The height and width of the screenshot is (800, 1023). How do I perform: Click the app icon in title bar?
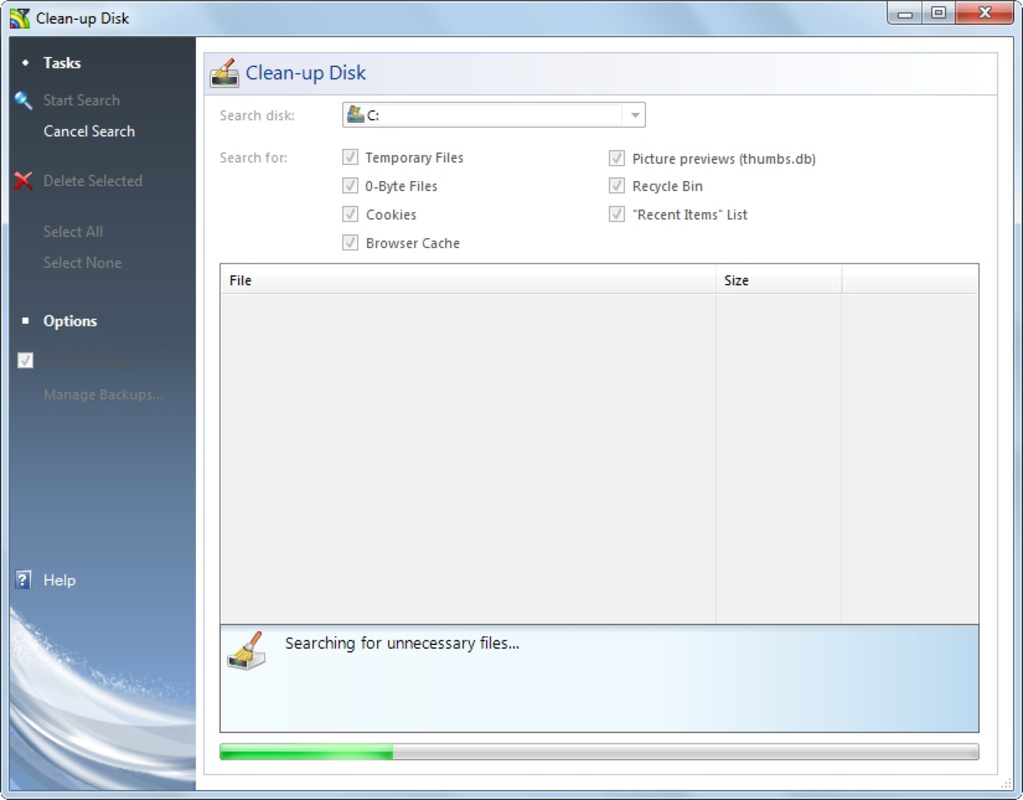[x=20, y=18]
